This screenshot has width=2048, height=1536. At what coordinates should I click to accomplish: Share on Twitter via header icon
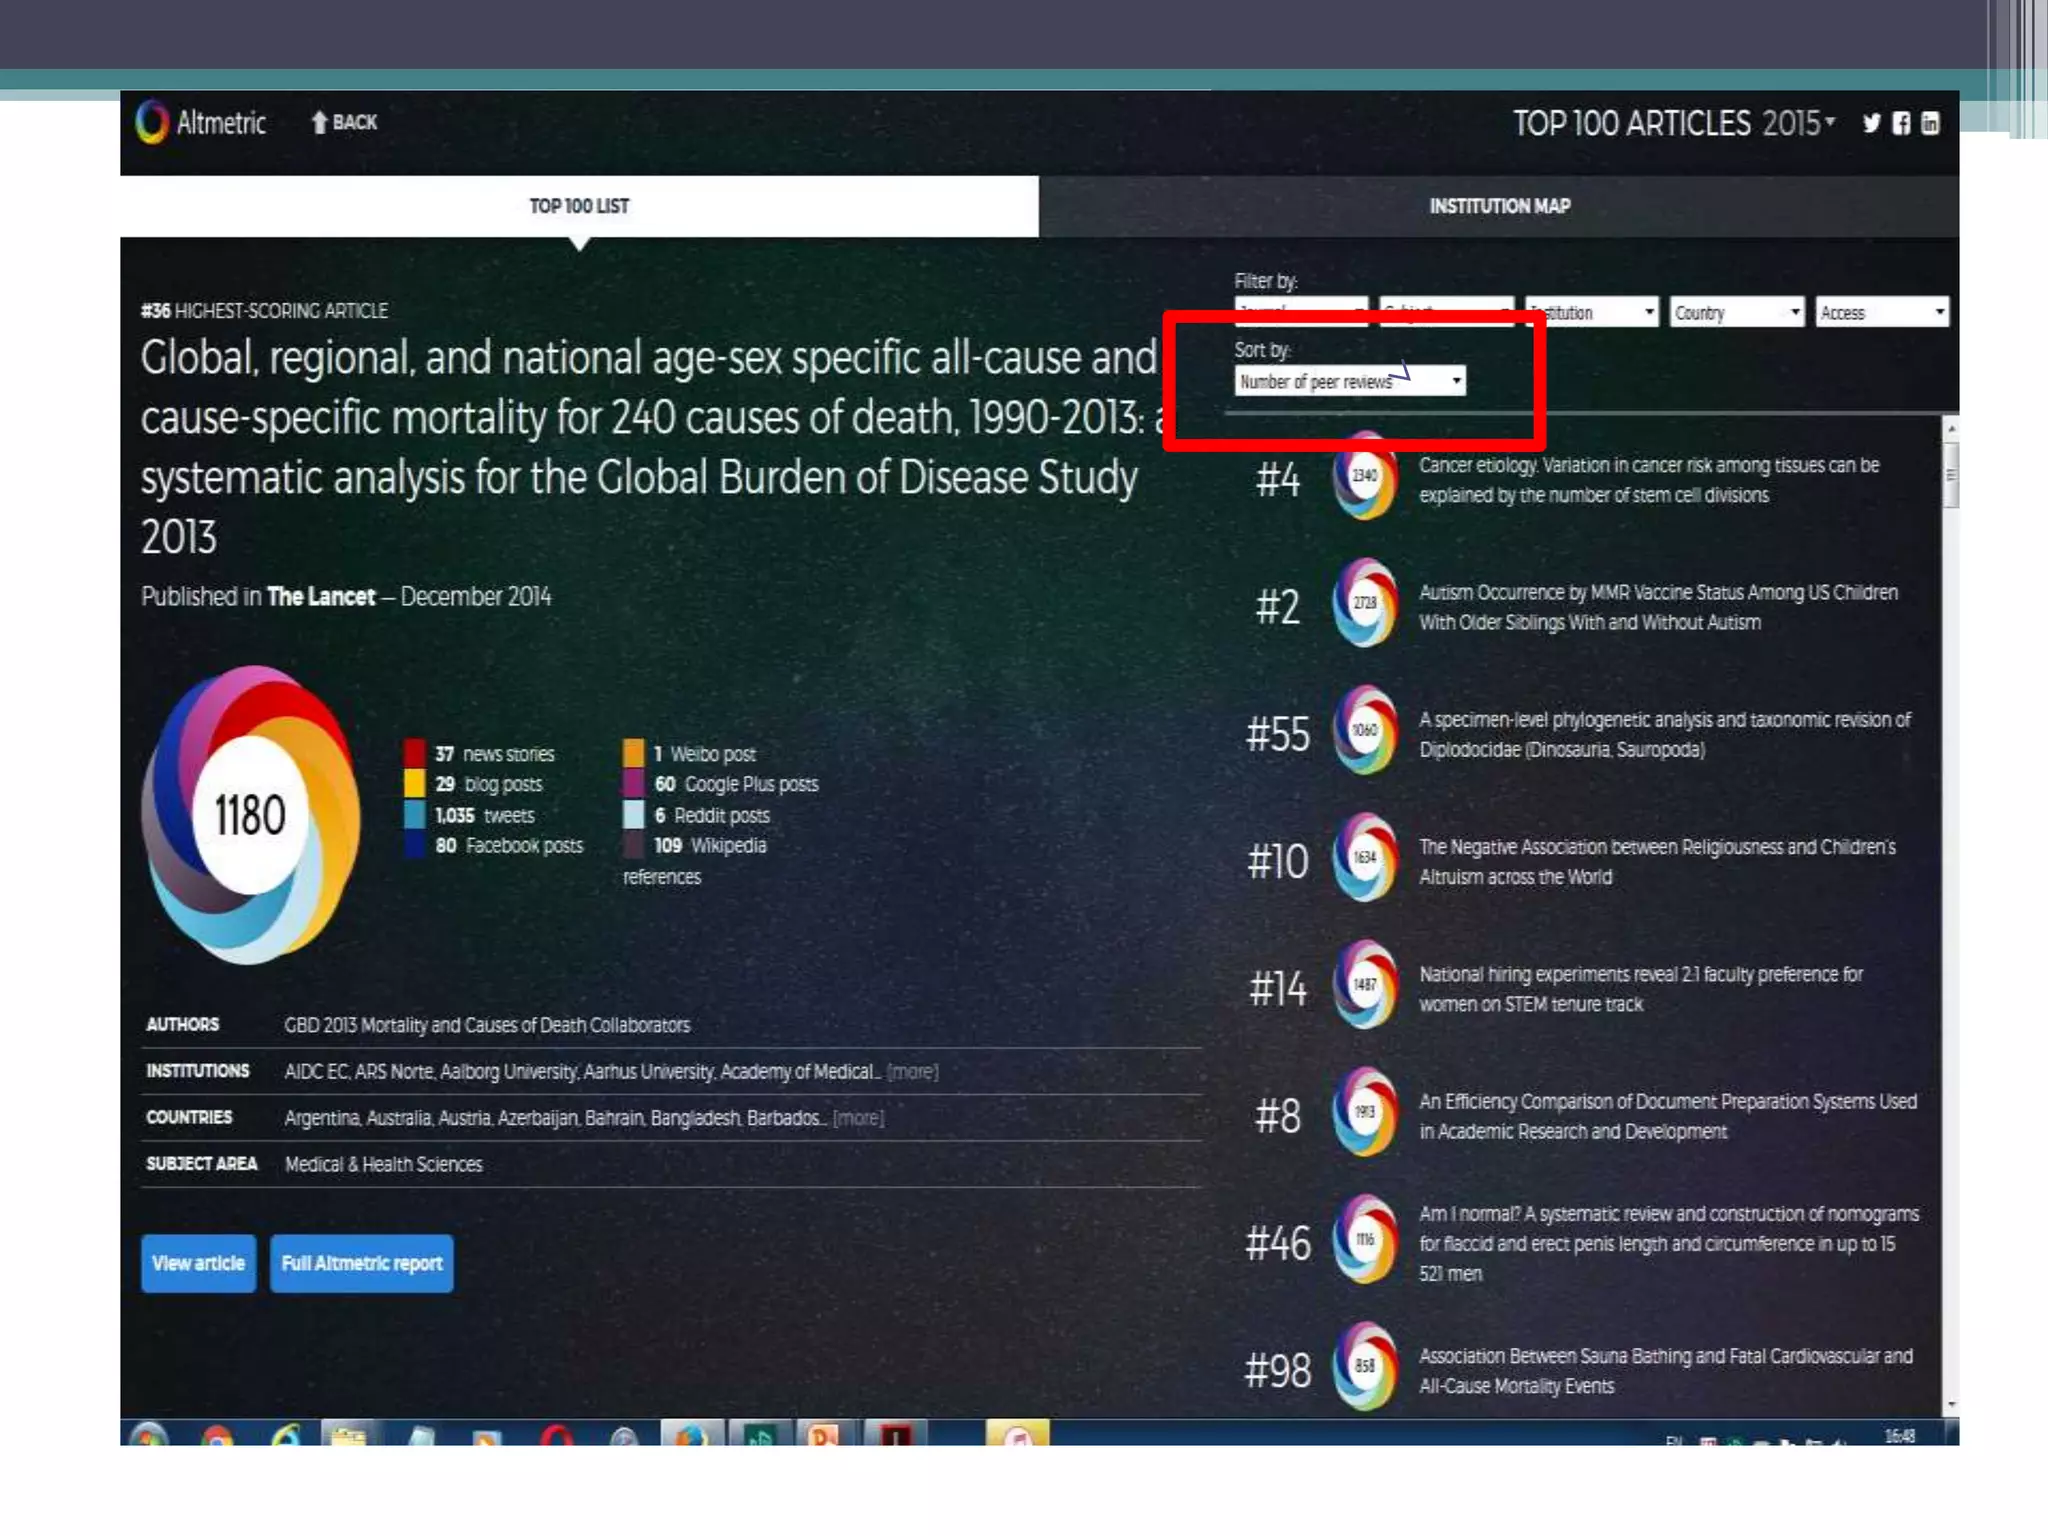pyautogui.click(x=1871, y=123)
